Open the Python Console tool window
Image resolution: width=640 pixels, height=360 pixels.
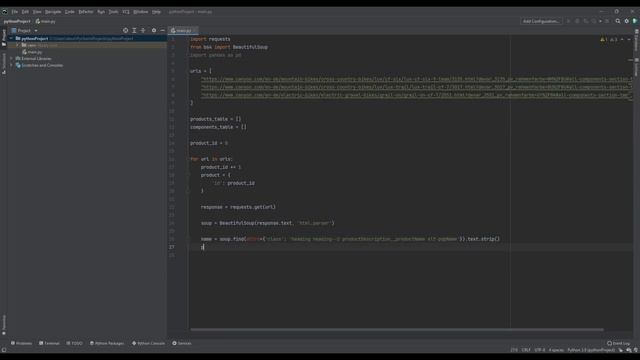[x=149, y=343]
